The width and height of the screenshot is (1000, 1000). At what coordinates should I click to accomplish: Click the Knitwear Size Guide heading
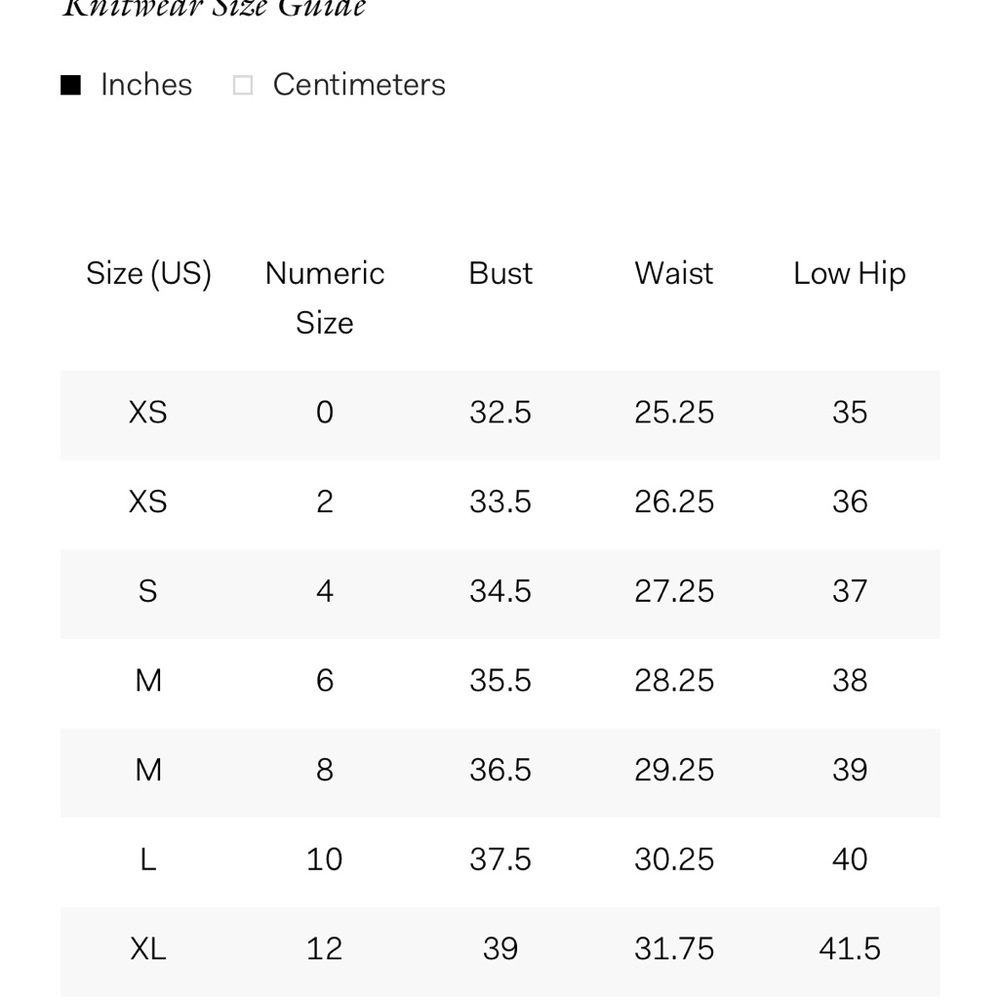[214, 9]
